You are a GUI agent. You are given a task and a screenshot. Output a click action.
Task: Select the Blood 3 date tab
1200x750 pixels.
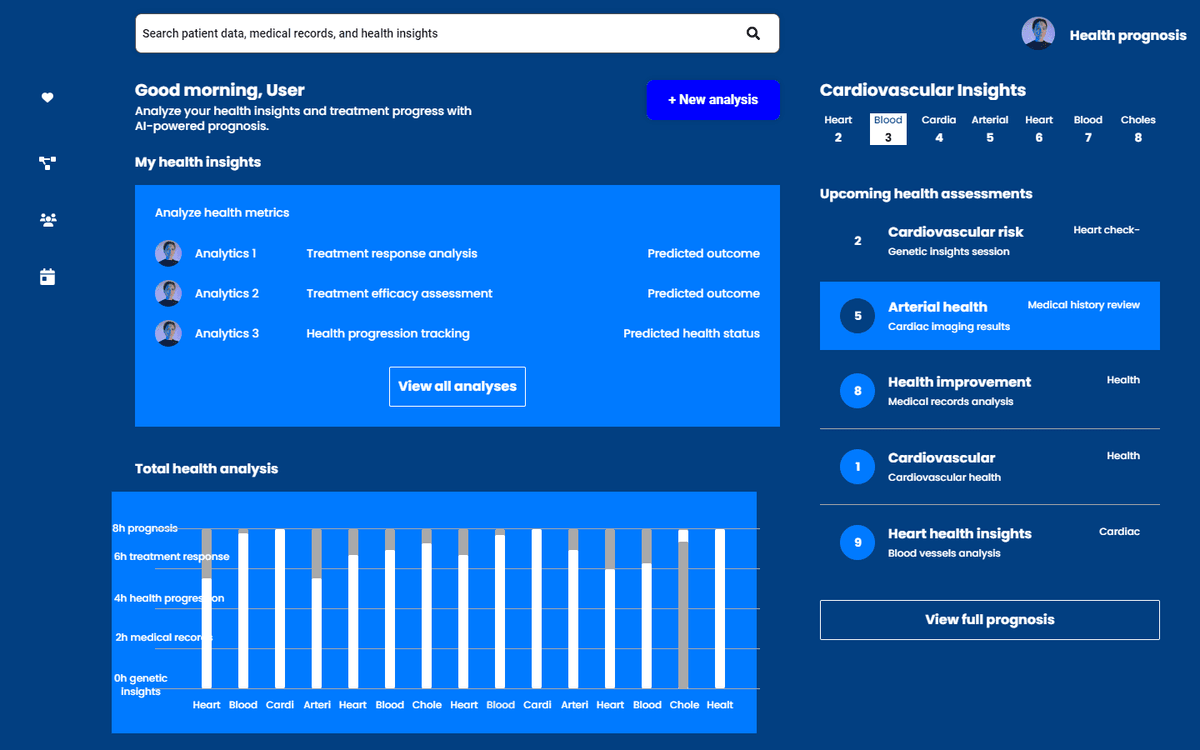pyautogui.click(x=888, y=128)
